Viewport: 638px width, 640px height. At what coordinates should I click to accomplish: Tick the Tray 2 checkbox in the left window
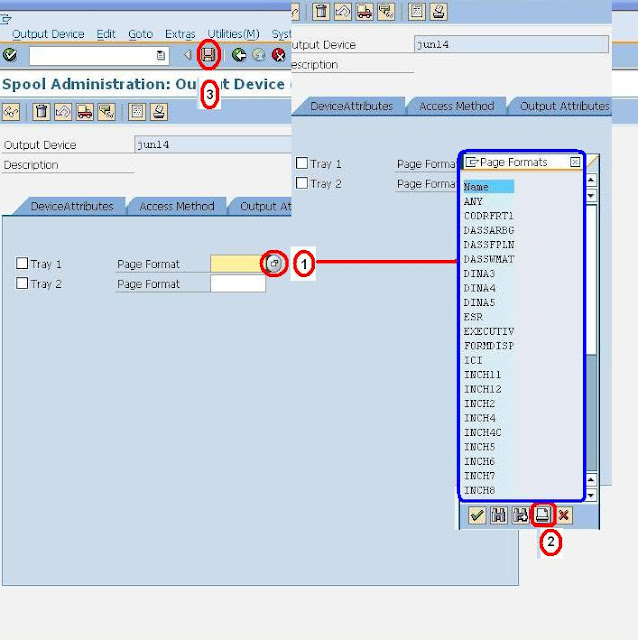[22, 283]
